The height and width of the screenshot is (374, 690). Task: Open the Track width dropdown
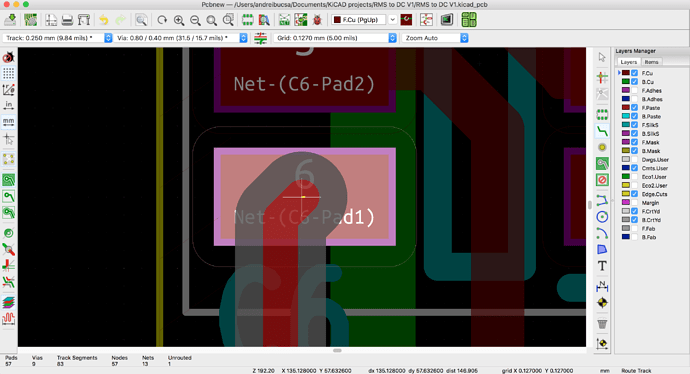[58, 38]
